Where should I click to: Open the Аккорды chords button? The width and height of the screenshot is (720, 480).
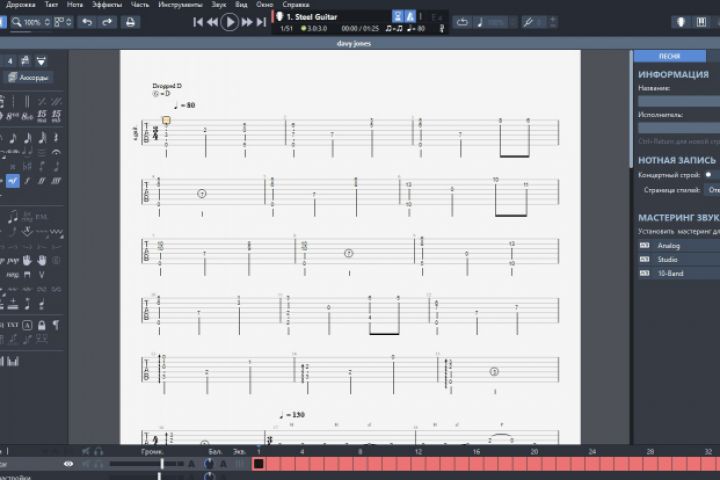[28, 78]
